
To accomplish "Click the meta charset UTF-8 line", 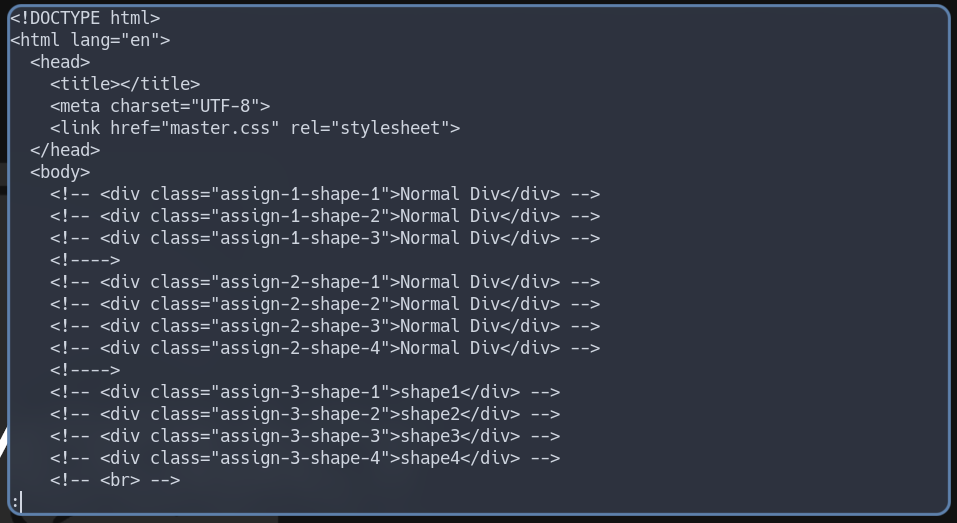I will [160, 106].
